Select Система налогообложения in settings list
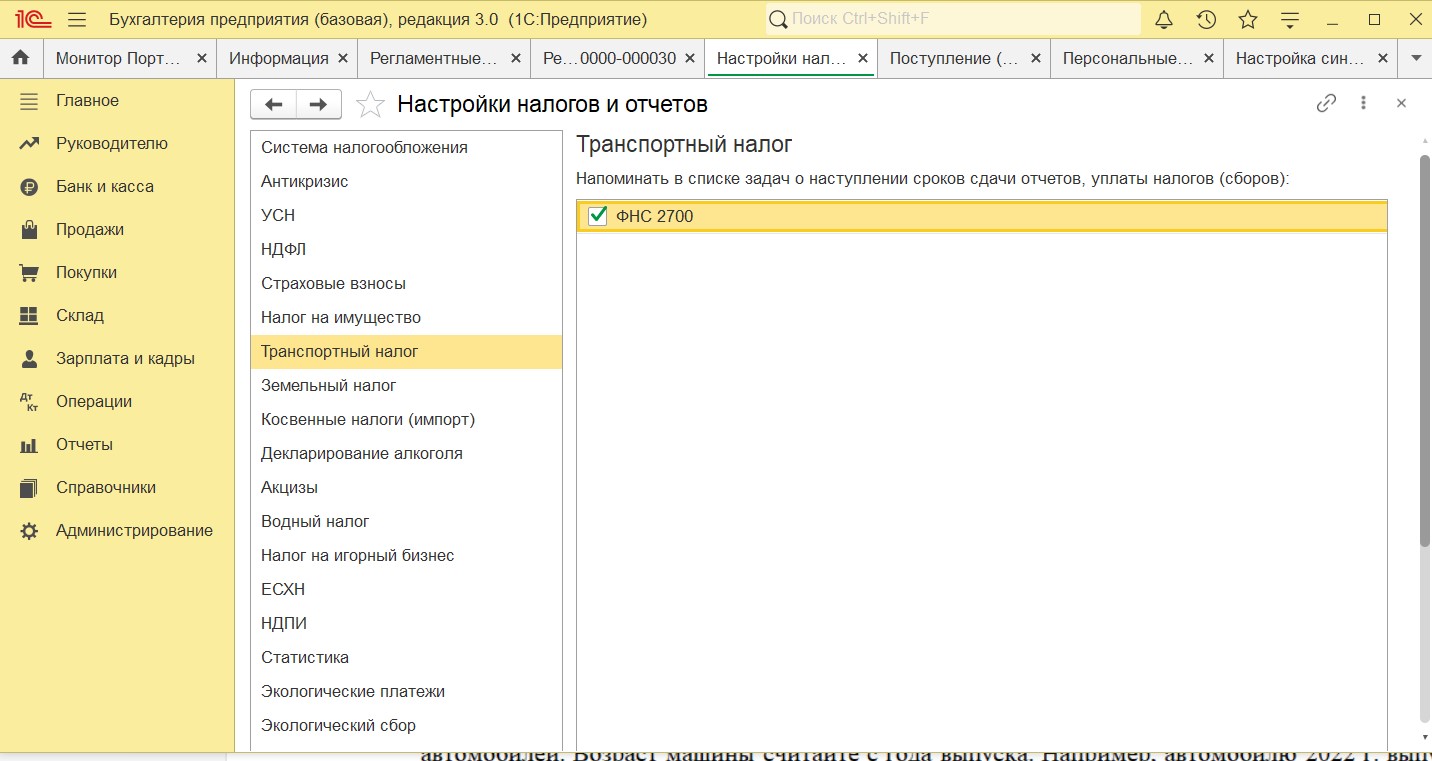Viewport: 1432px width, 761px height. click(406, 147)
